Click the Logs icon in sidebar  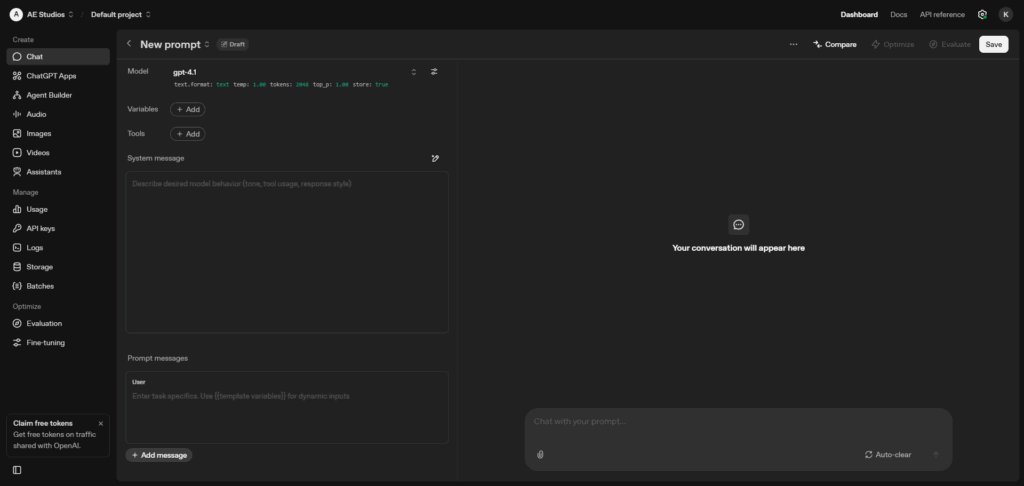[x=17, y=248]
